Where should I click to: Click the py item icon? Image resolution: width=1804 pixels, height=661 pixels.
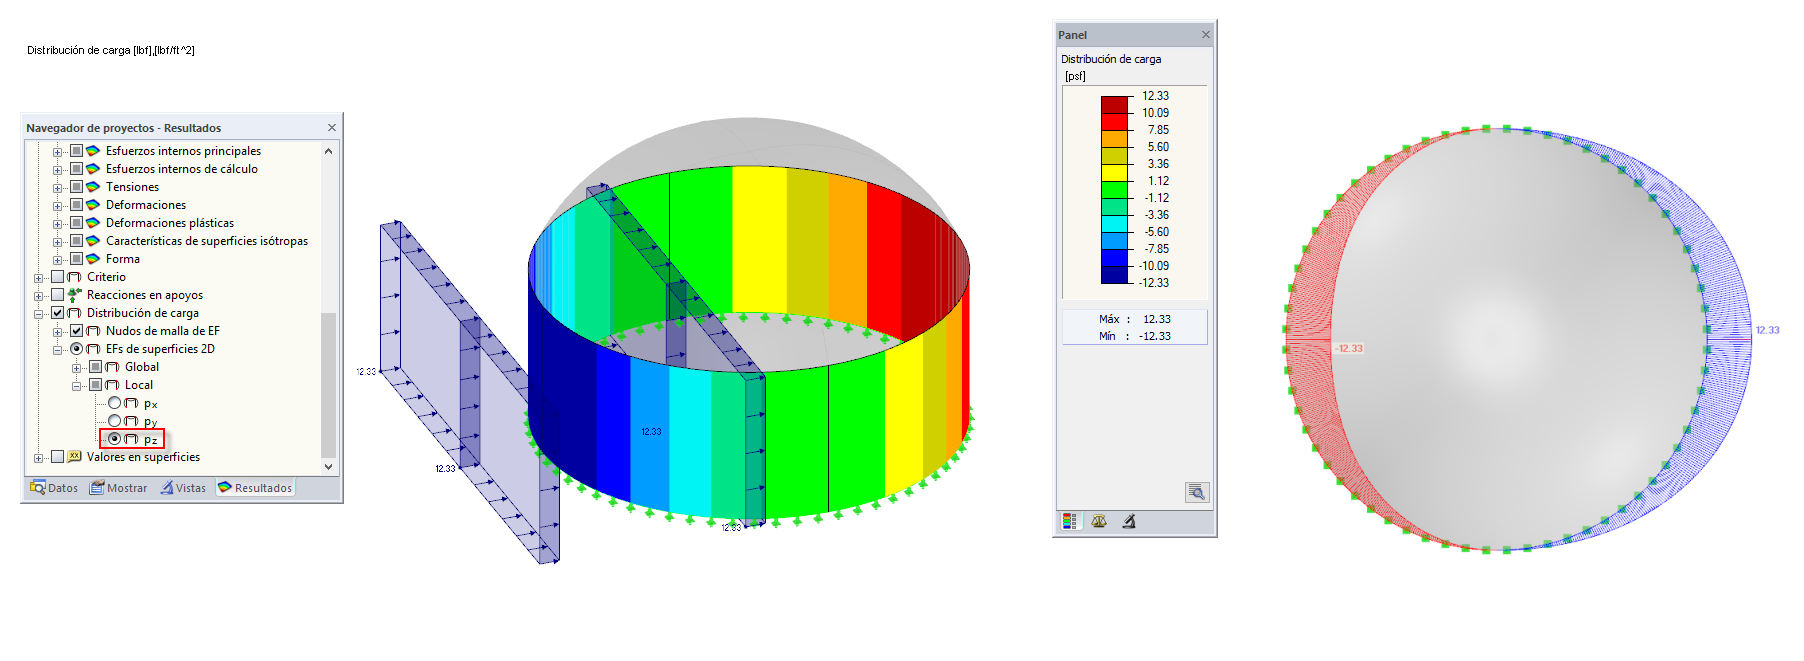click(x=131, y=421)
